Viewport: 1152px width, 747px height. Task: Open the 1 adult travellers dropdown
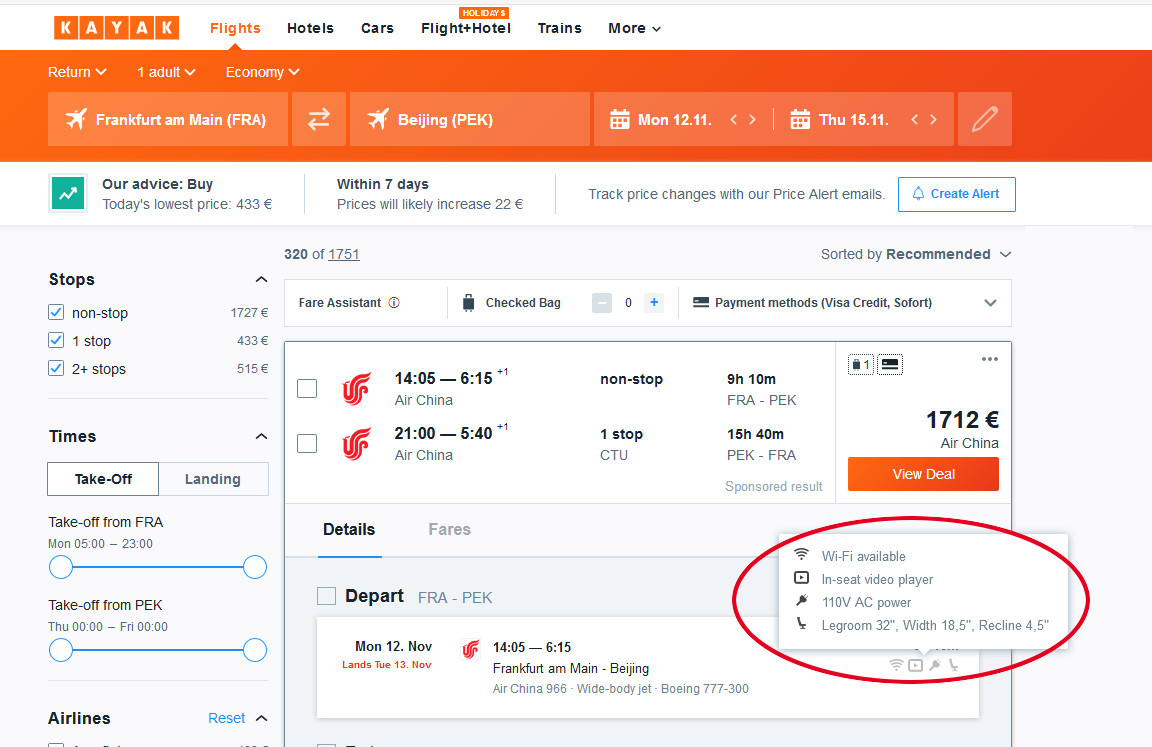[x=166, y=72]
